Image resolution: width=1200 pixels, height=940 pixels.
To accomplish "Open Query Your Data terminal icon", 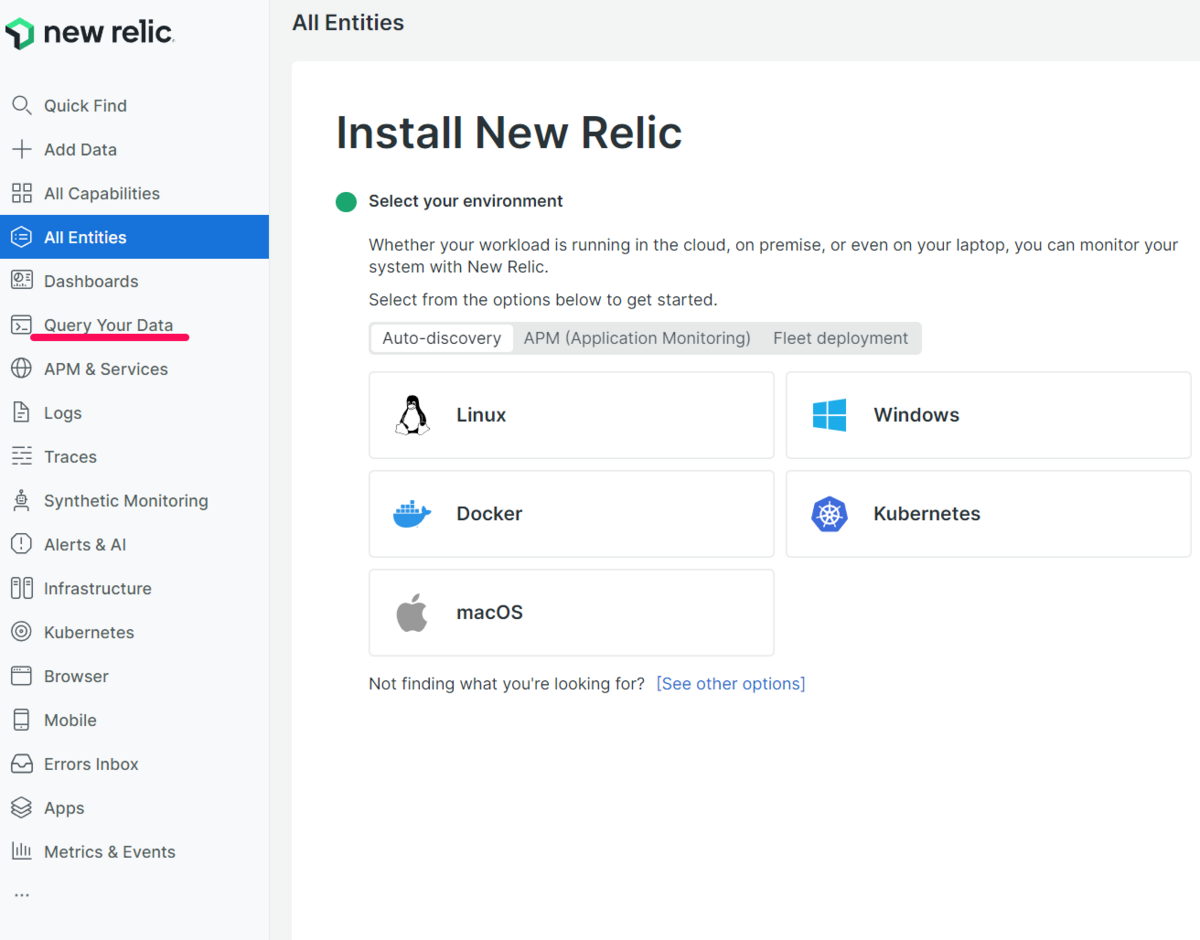I will click(x=21, y=325).
